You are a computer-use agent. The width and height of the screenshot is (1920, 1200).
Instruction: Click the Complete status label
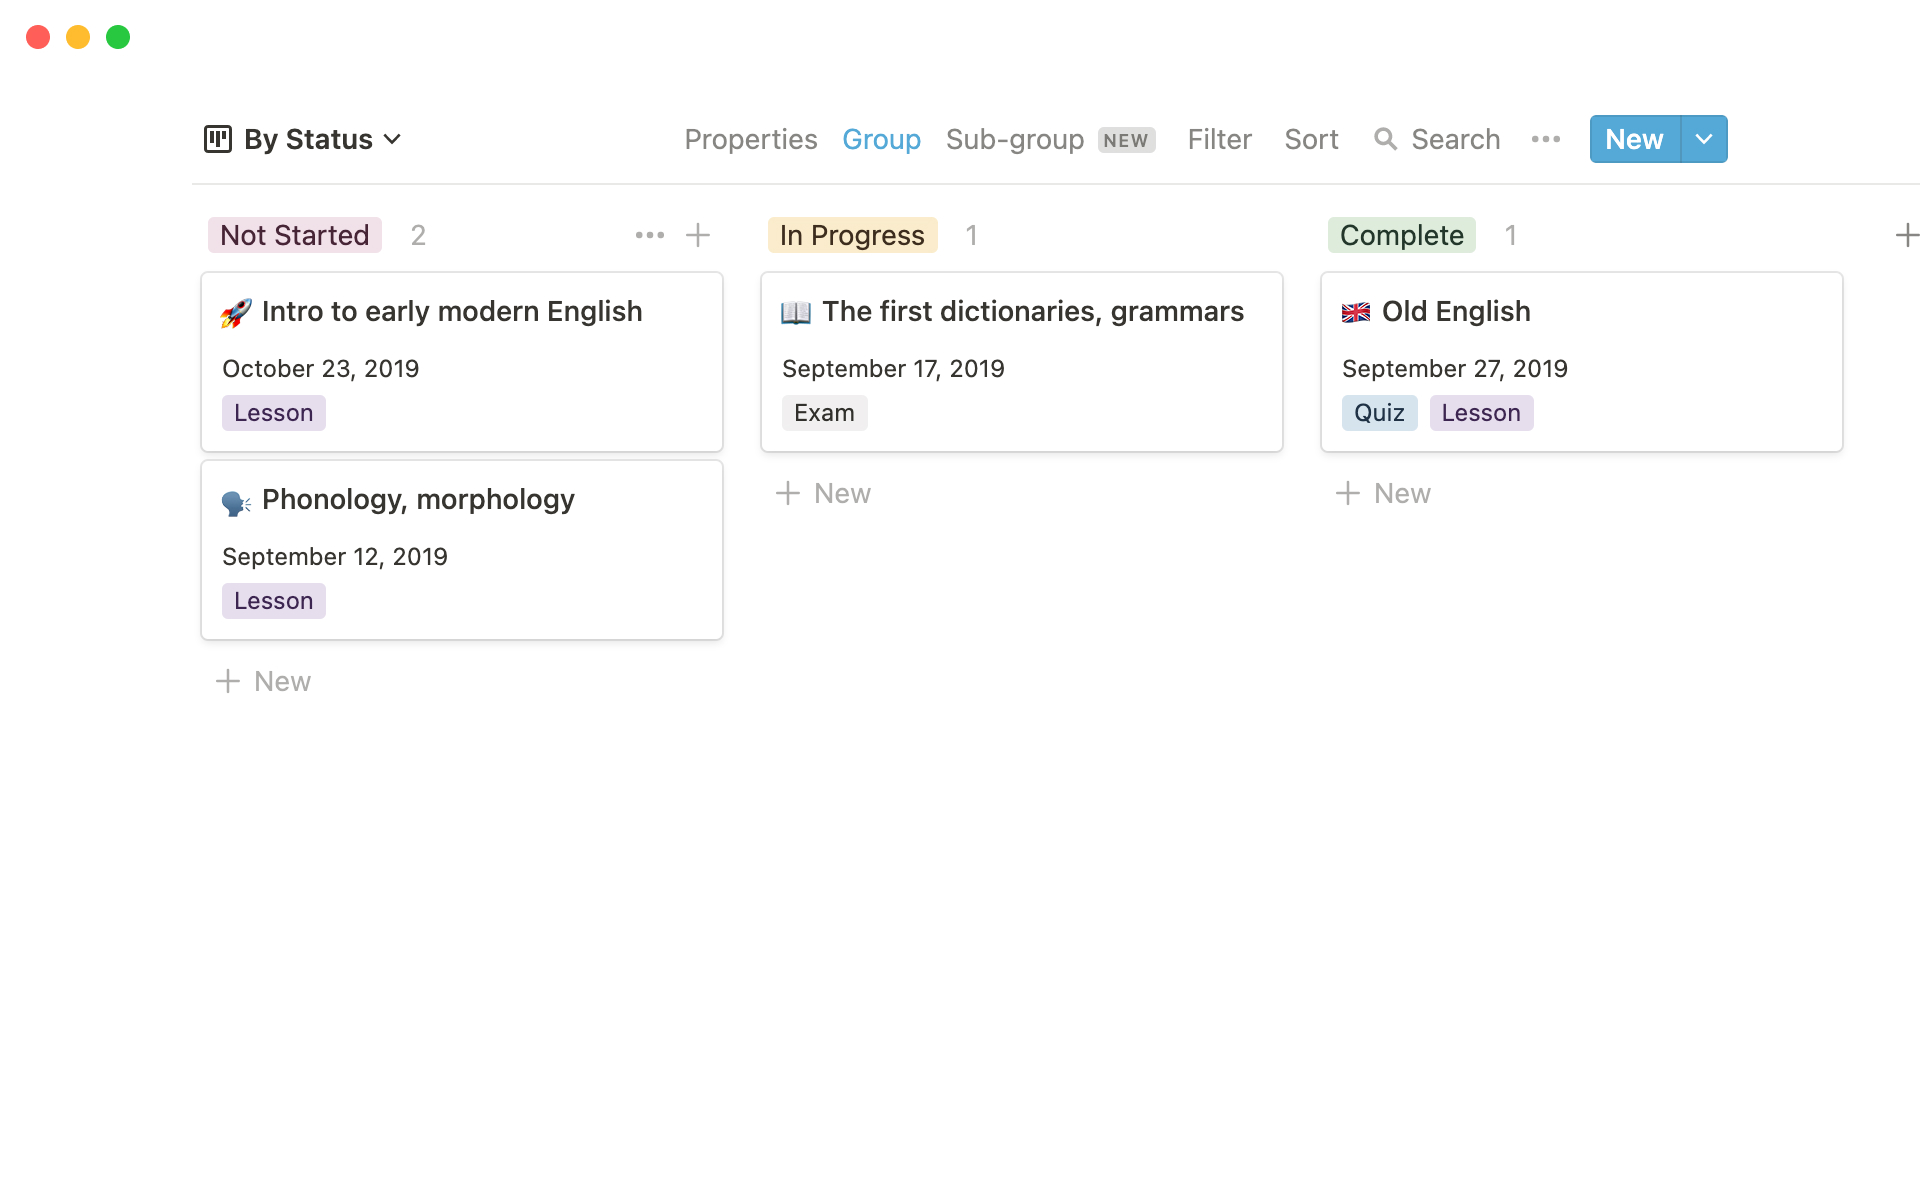pyautogui.click(x=1401, y=235)
